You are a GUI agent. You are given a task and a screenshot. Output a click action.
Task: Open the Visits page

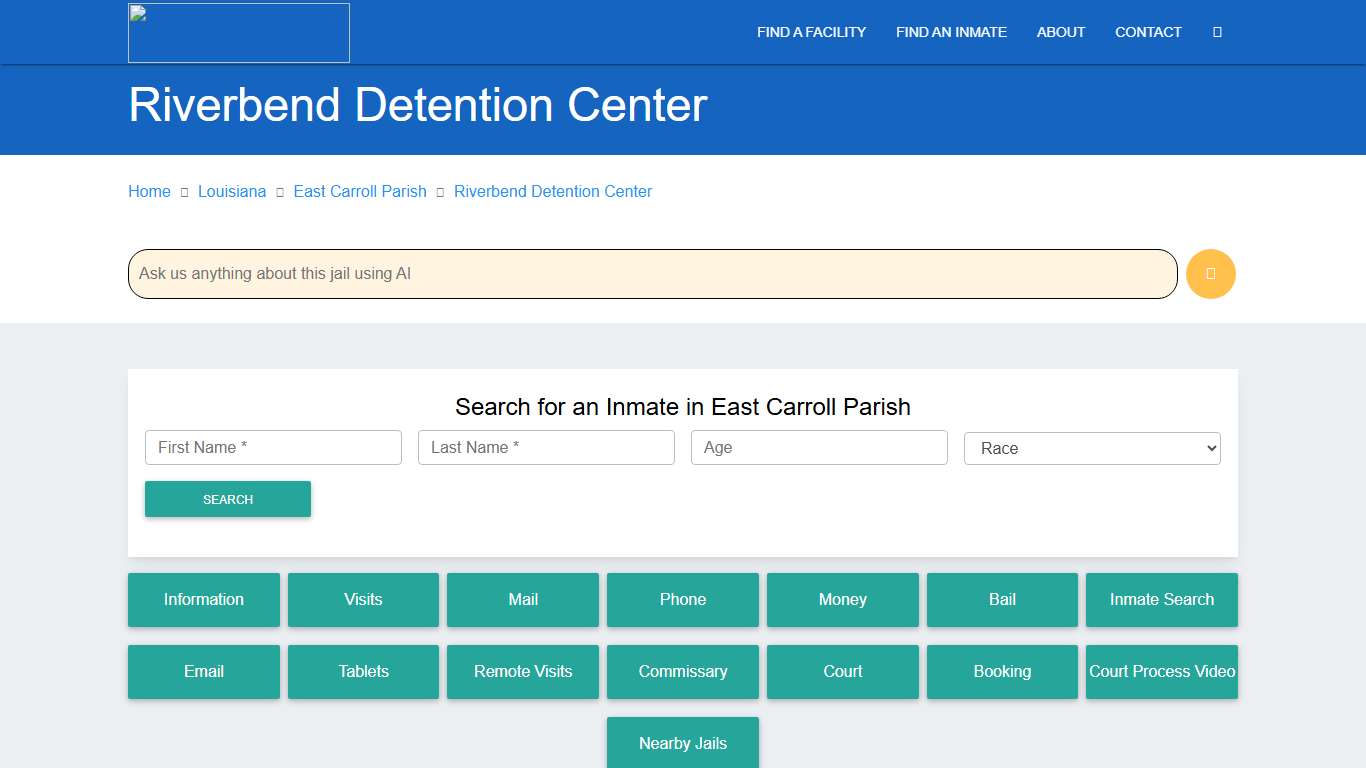point(363,599)
